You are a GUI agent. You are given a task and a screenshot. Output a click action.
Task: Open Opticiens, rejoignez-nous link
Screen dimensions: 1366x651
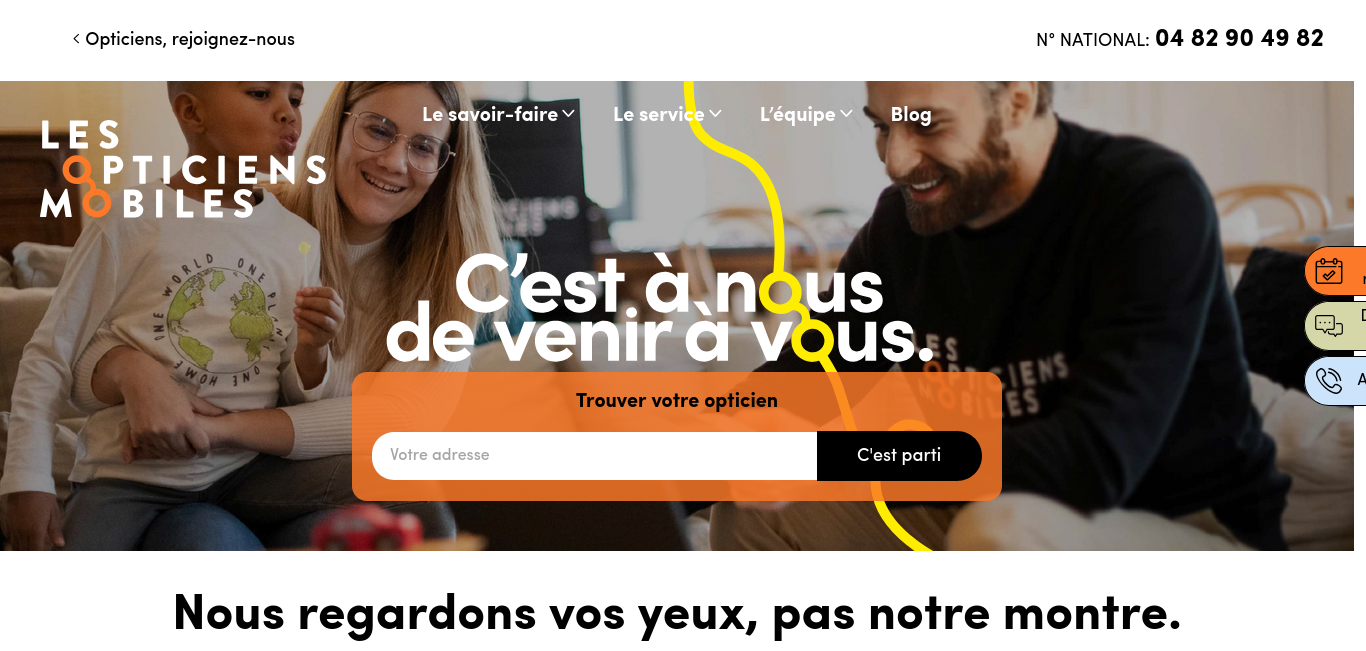coord(190,39)
